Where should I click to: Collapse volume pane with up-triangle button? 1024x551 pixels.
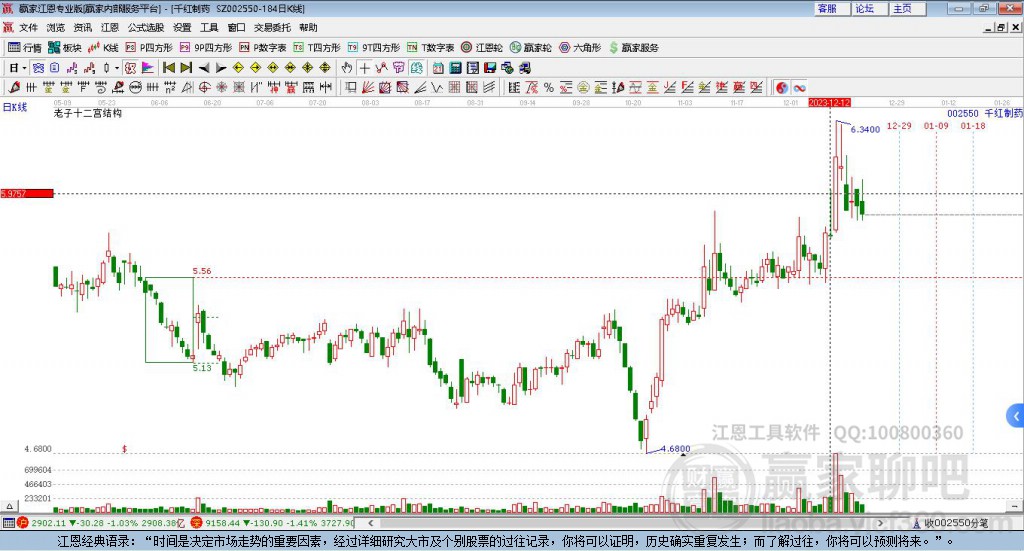point(9,506)
